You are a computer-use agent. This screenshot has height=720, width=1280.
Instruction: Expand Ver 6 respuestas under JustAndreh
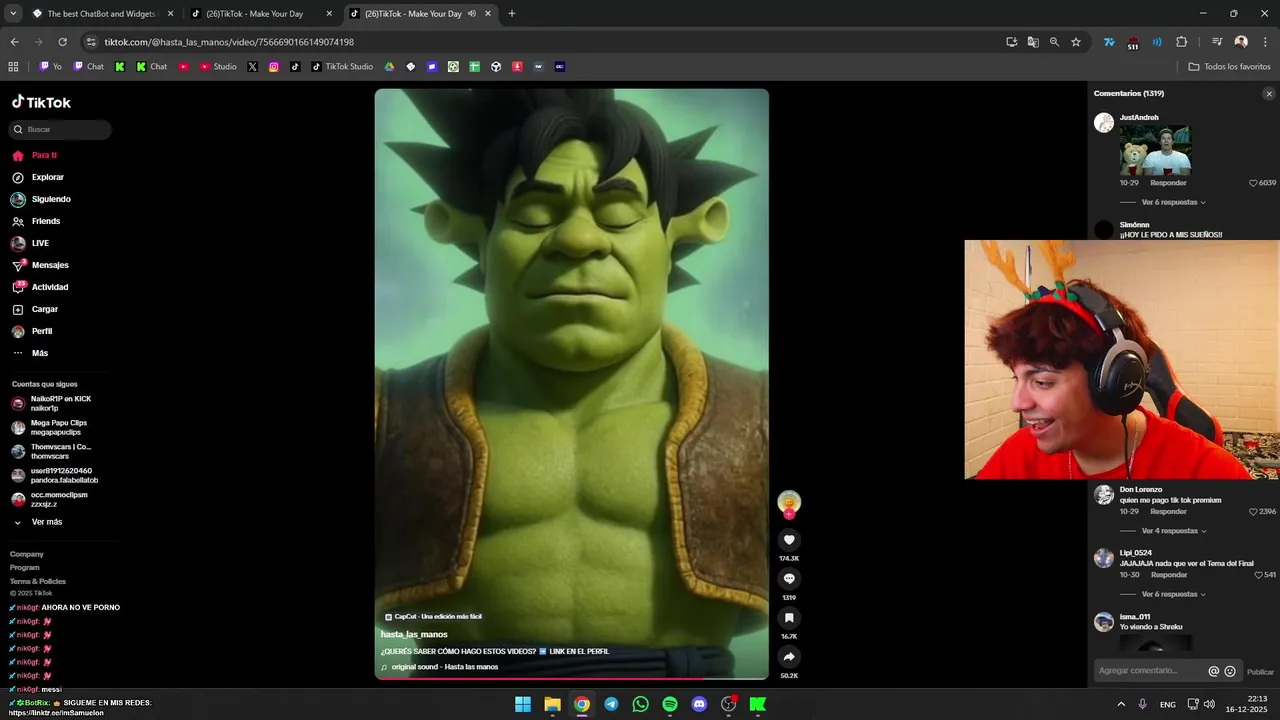click(1172, 202)
